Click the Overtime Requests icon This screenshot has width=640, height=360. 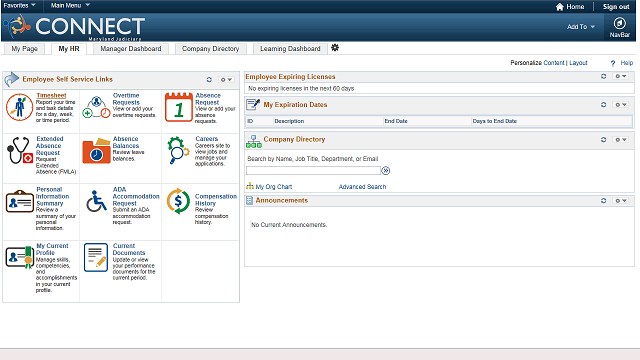pos(96,107)
